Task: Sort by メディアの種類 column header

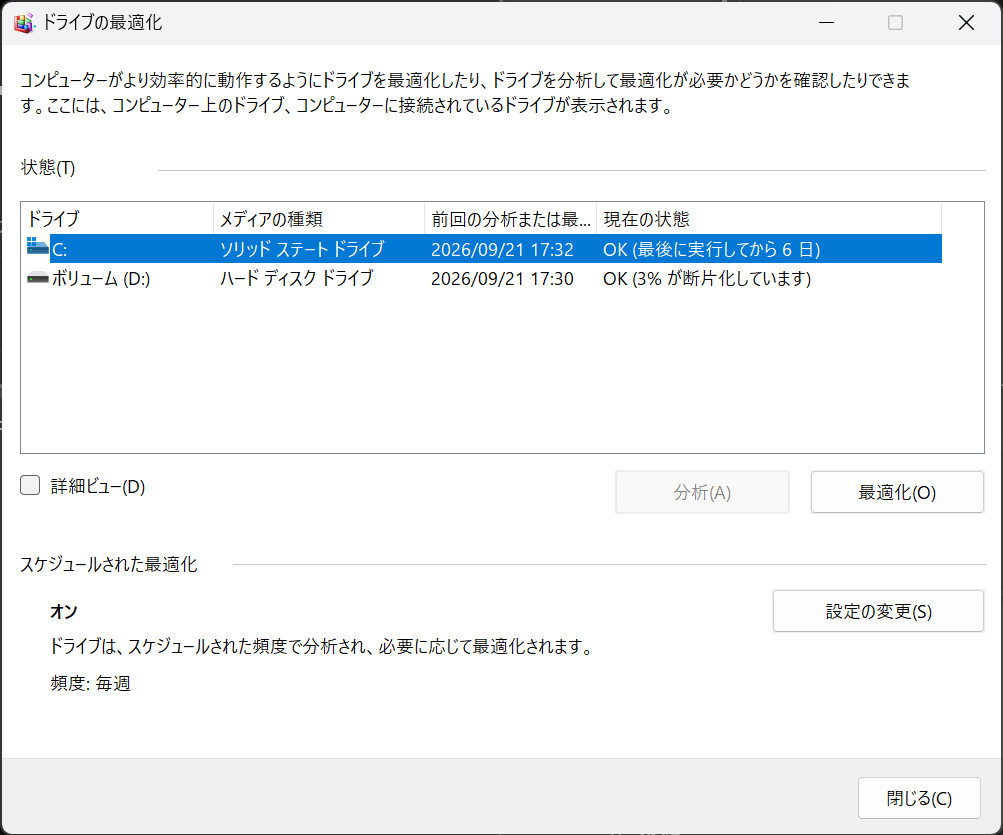Action: pos(319,219)
